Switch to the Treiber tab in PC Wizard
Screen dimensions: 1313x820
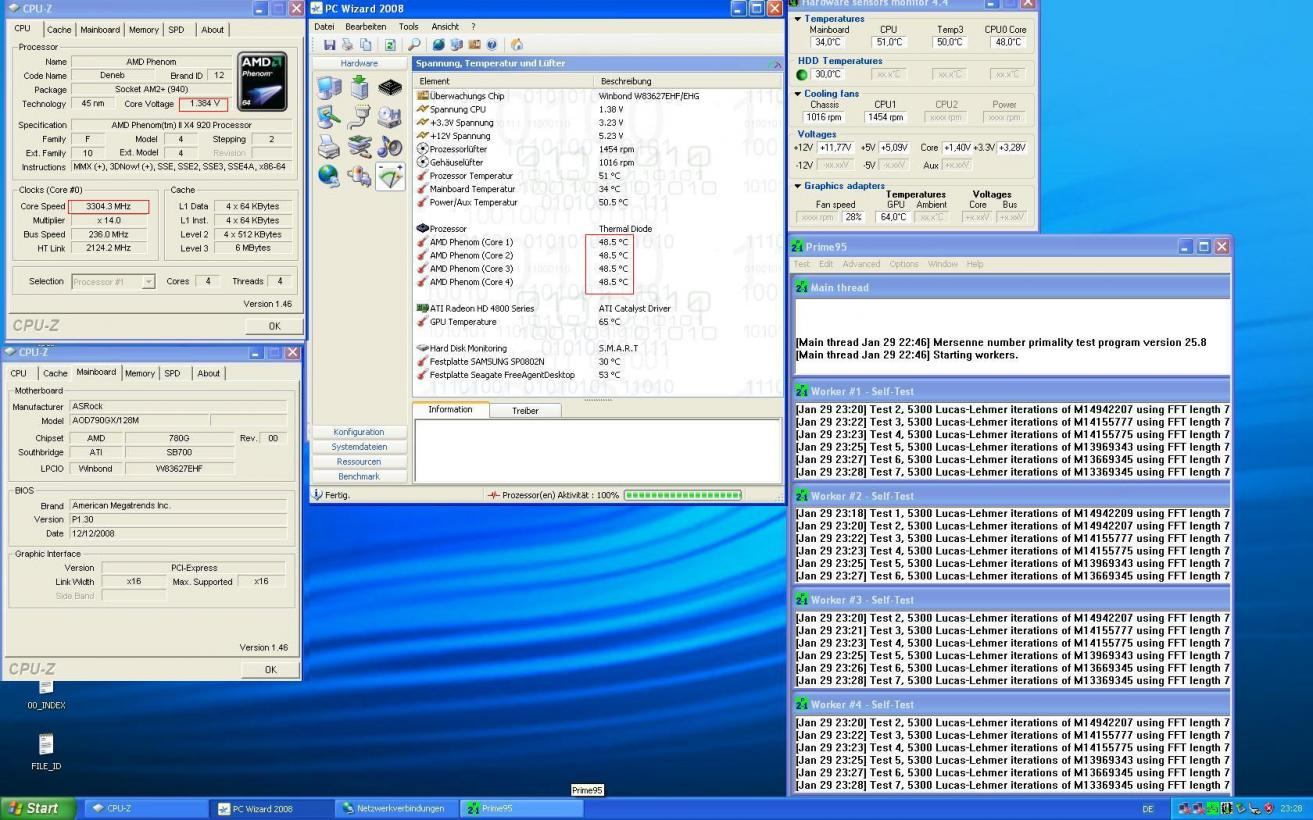(x=525, y=410)
